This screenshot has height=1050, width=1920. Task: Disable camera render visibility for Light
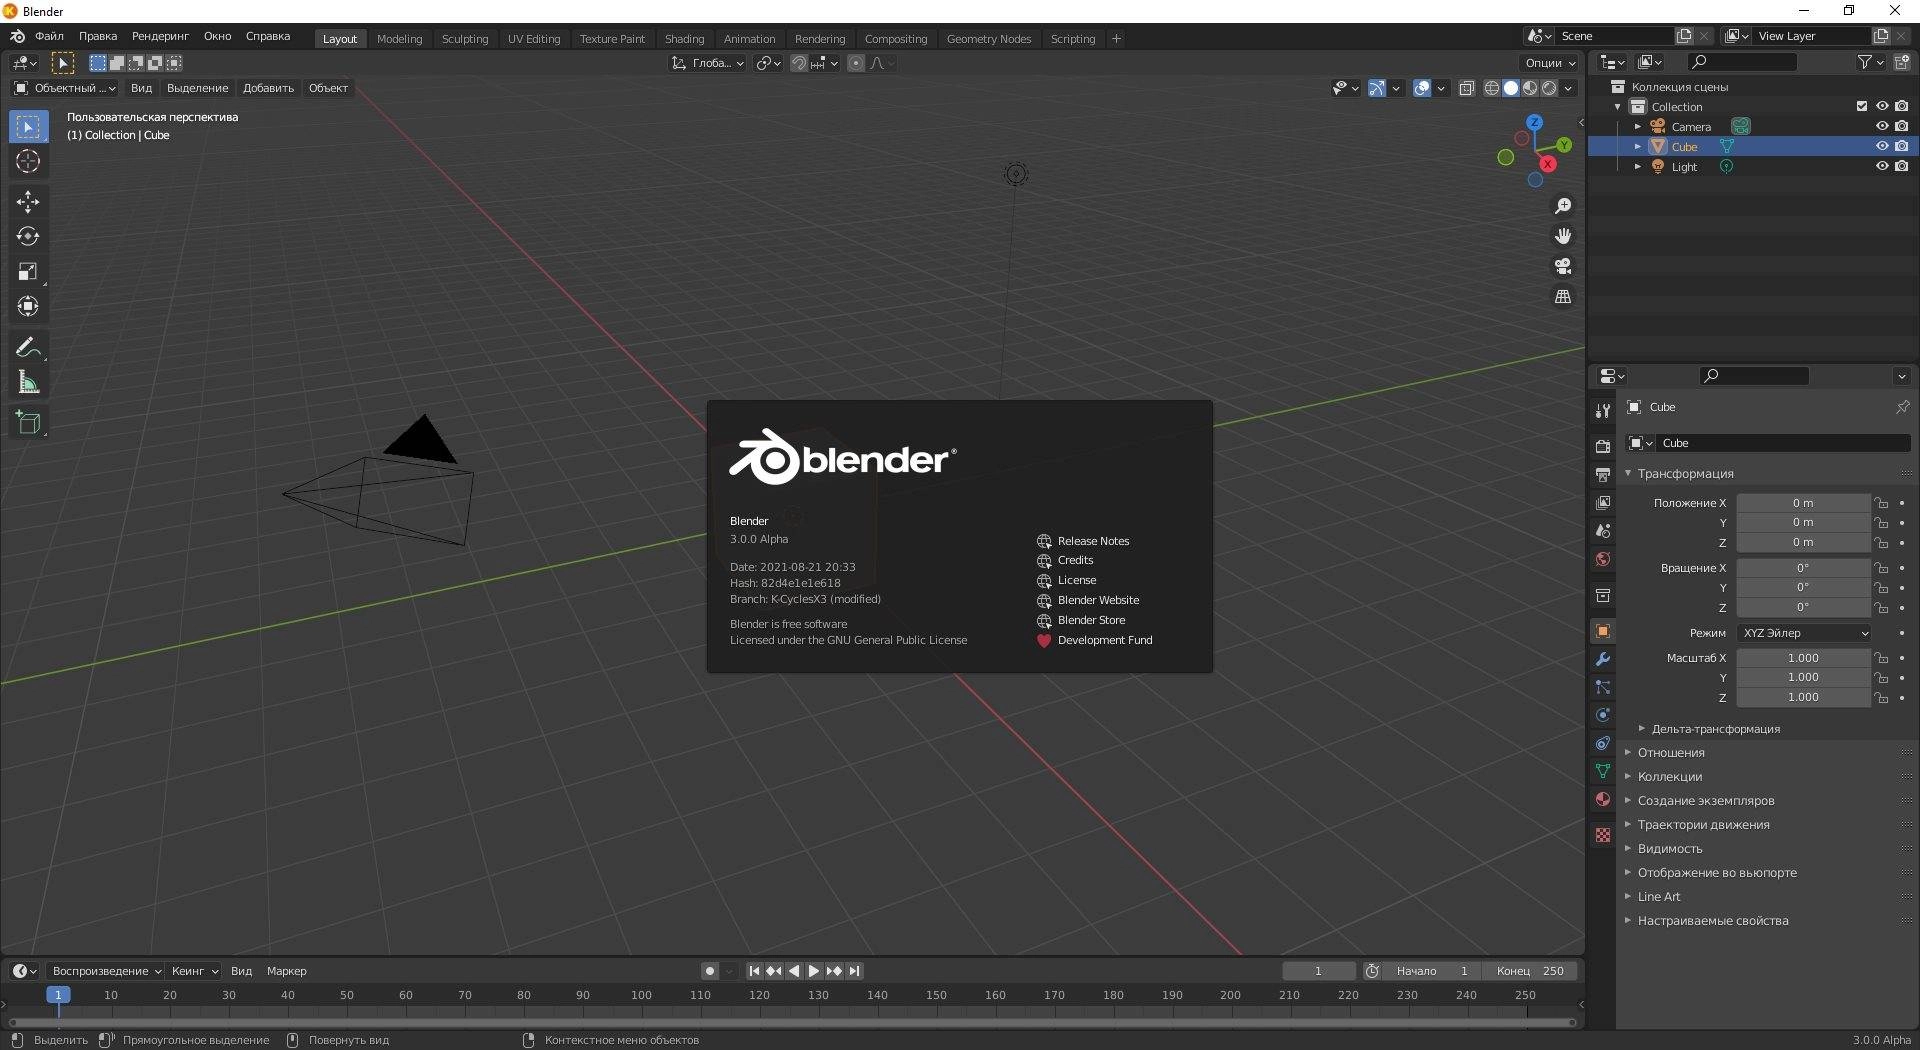(1903, 167)
